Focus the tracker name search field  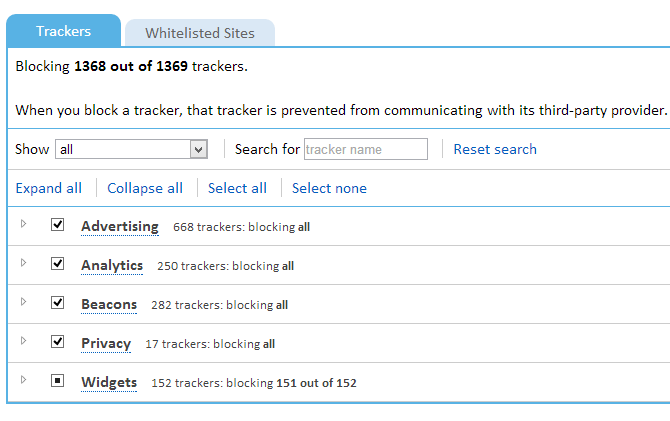[x=365, y=149]
